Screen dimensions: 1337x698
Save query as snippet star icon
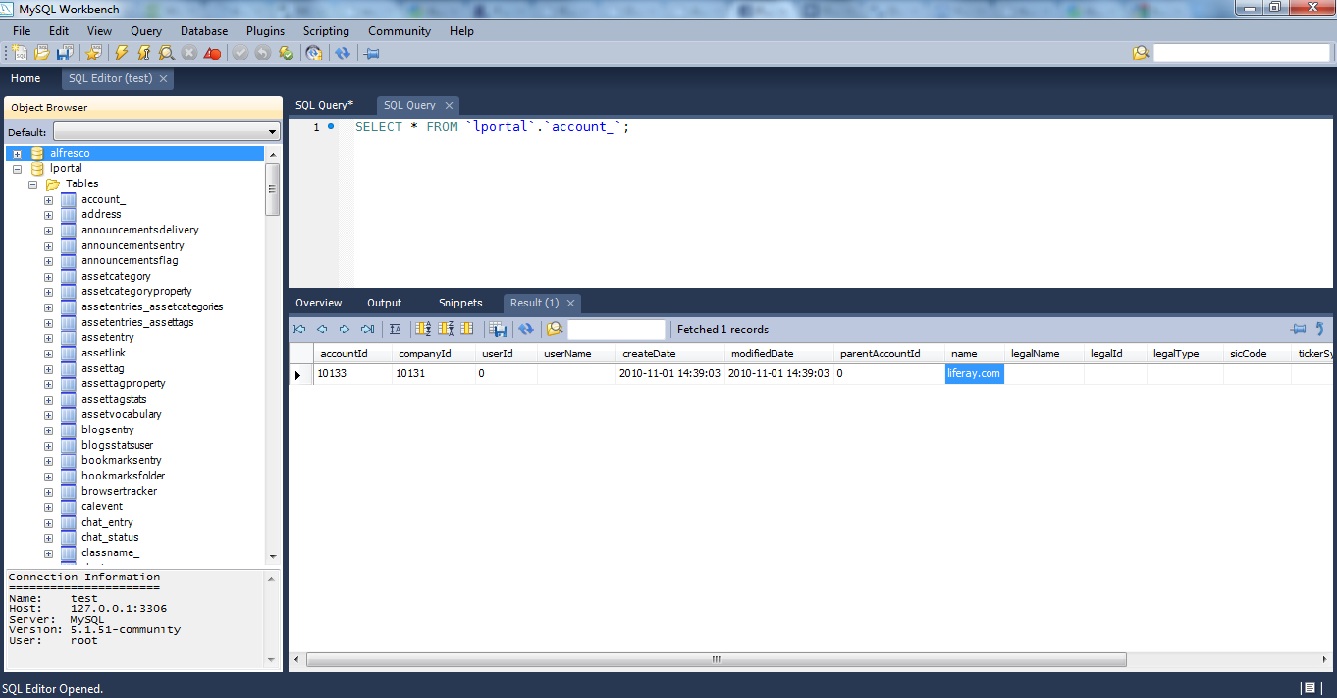tap(94, 53)
